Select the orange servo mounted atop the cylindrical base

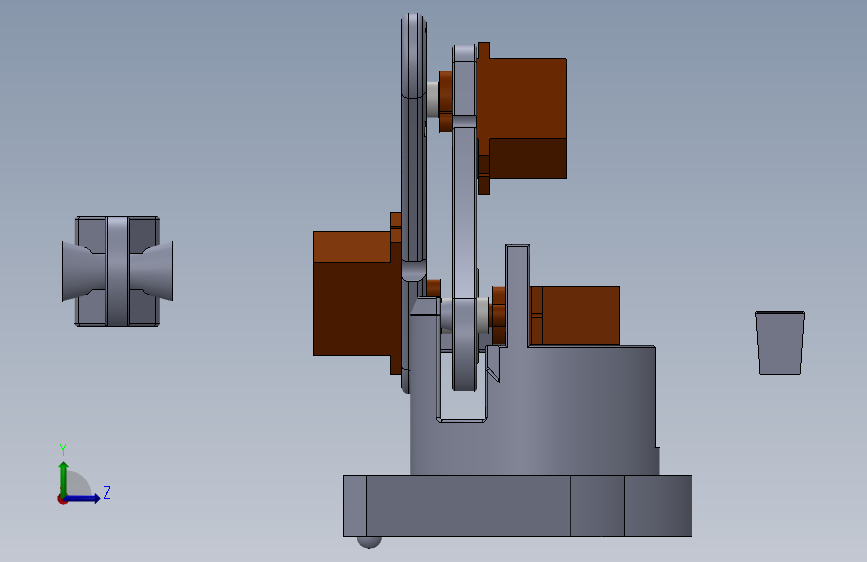point(575,315)
